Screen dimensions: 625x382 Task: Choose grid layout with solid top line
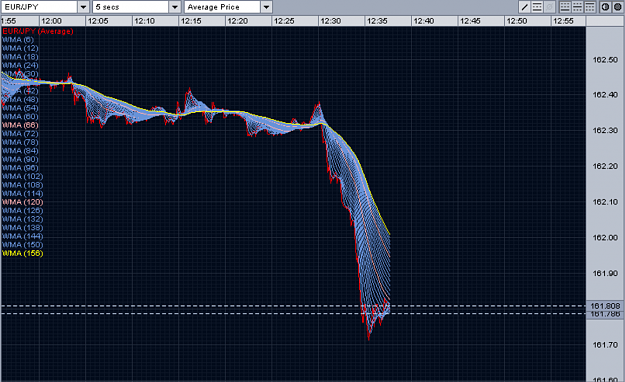click(590, 7)
